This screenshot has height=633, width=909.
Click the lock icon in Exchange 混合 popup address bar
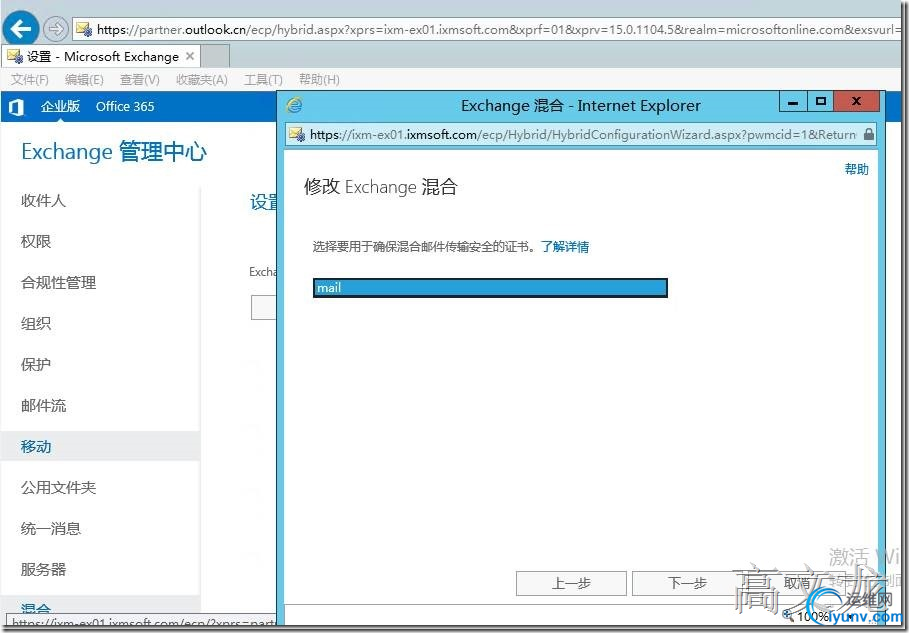pyautogui.click(x=868, y=135)
